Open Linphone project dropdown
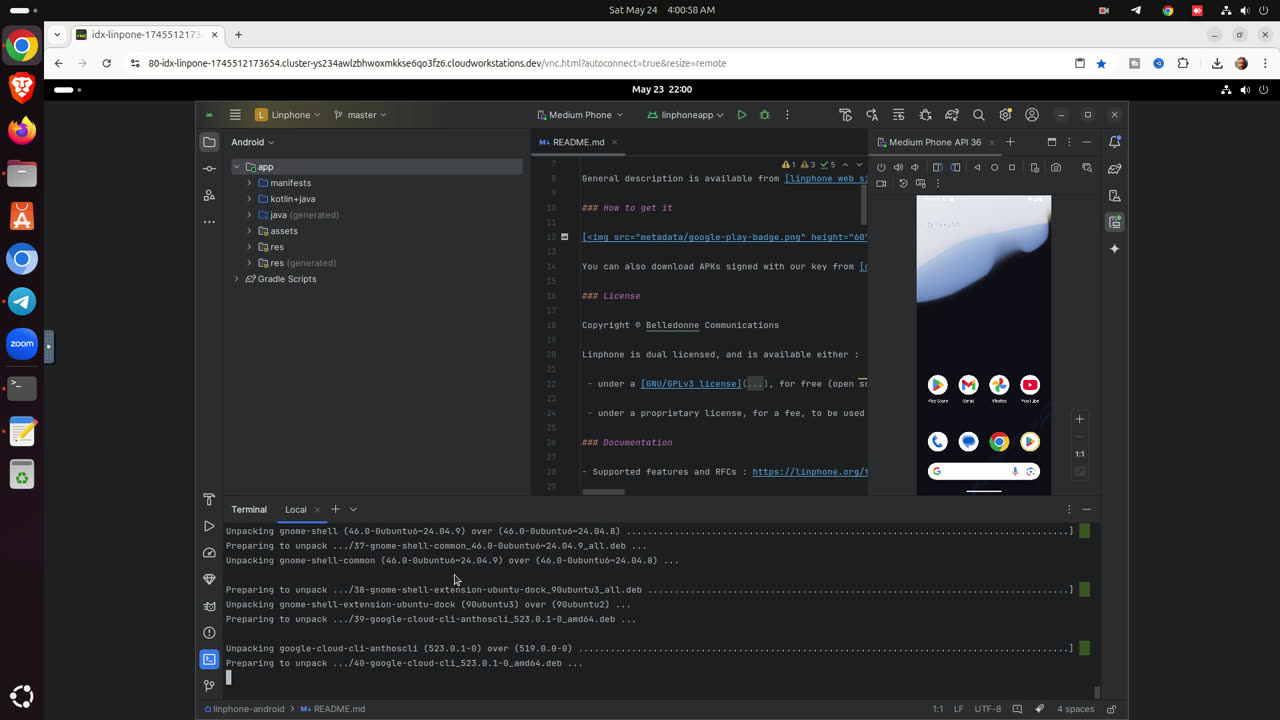 288,115
